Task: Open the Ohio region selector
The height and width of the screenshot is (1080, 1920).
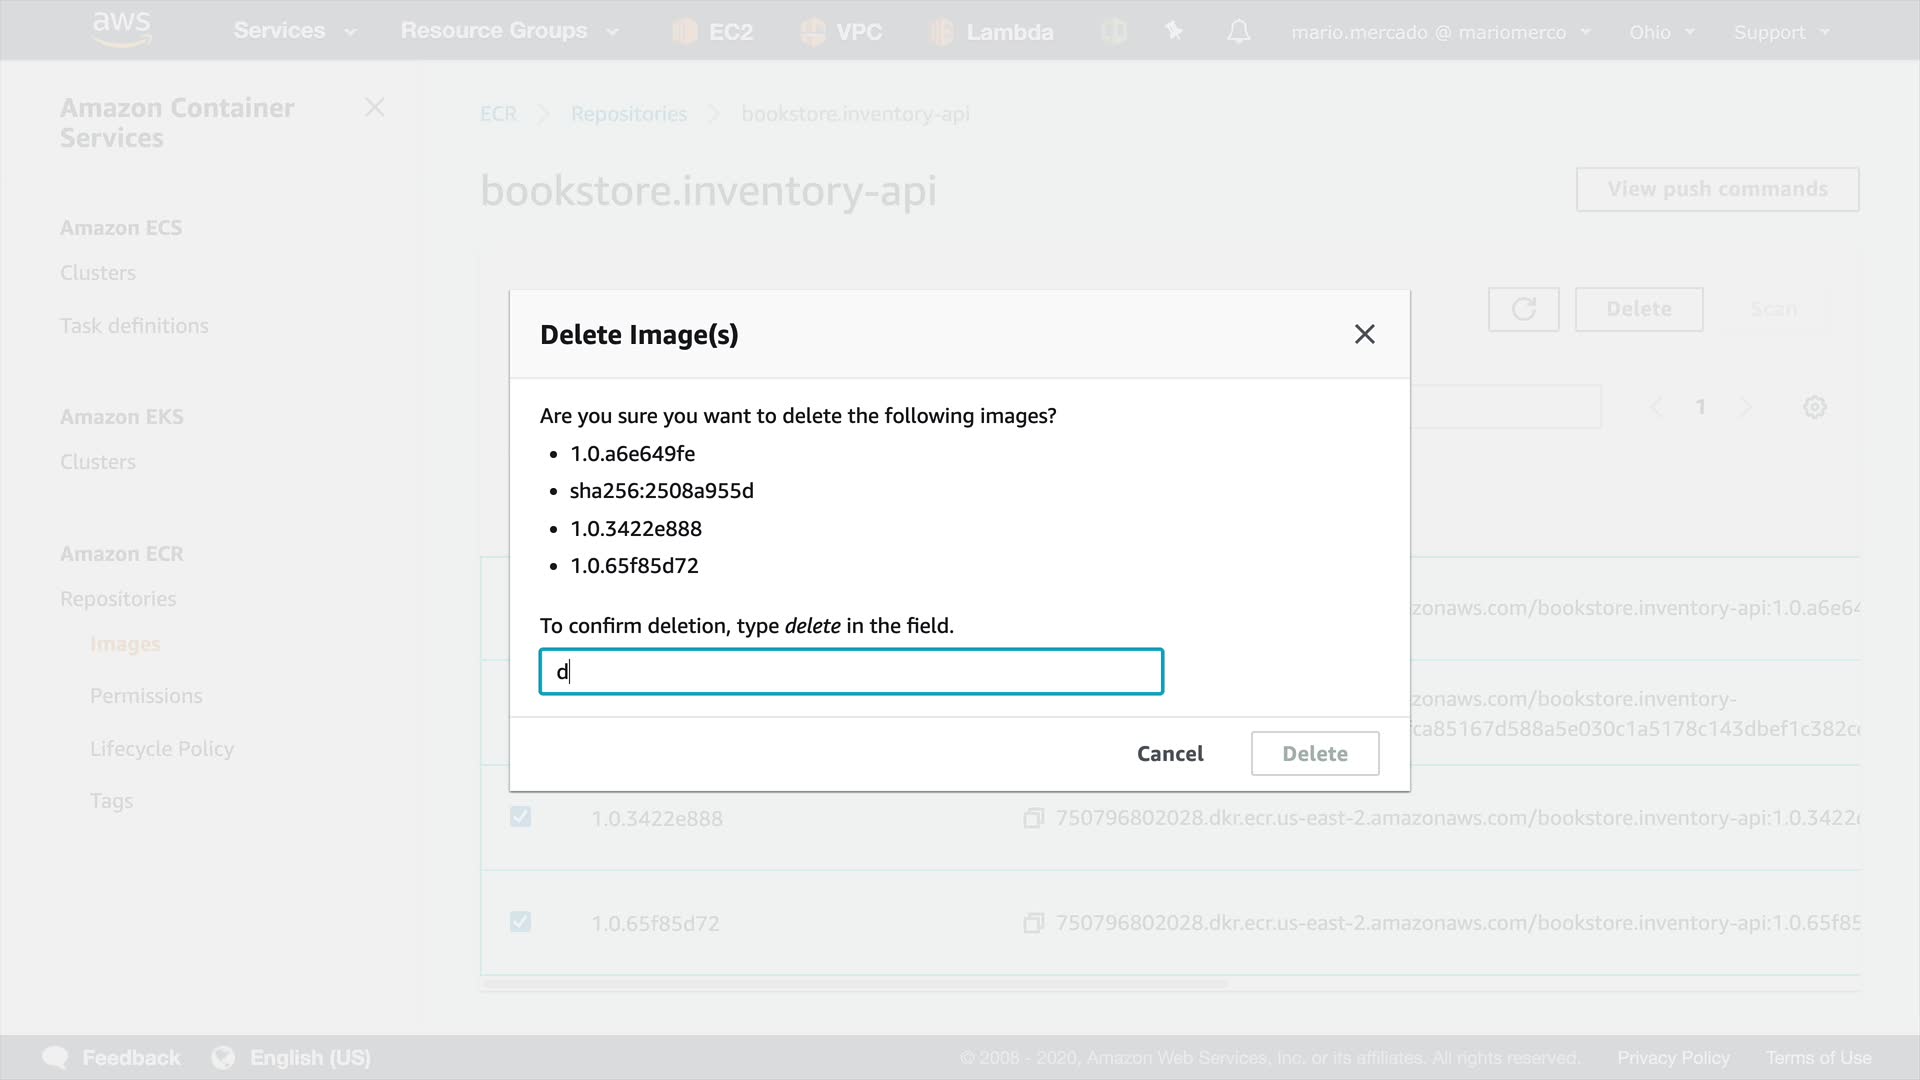Action: click(1661, 32)
